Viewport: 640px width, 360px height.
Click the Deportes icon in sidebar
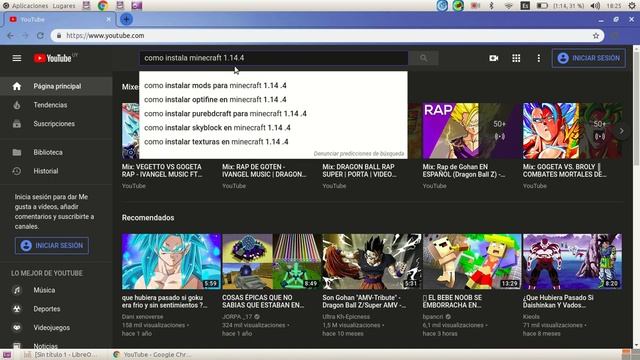pyautogui.click(x=17, y=309)
